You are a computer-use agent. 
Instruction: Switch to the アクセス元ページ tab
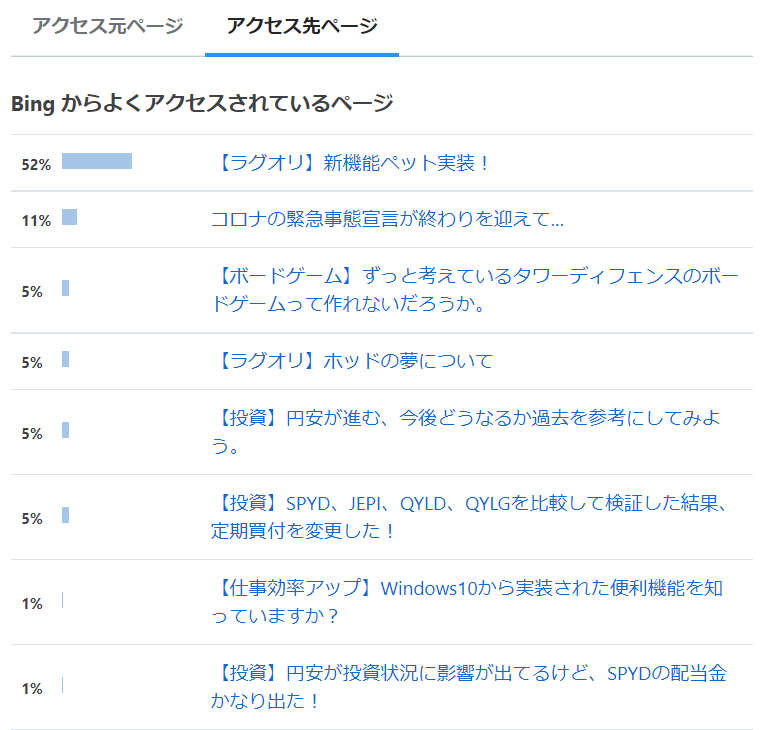(108, 26)
